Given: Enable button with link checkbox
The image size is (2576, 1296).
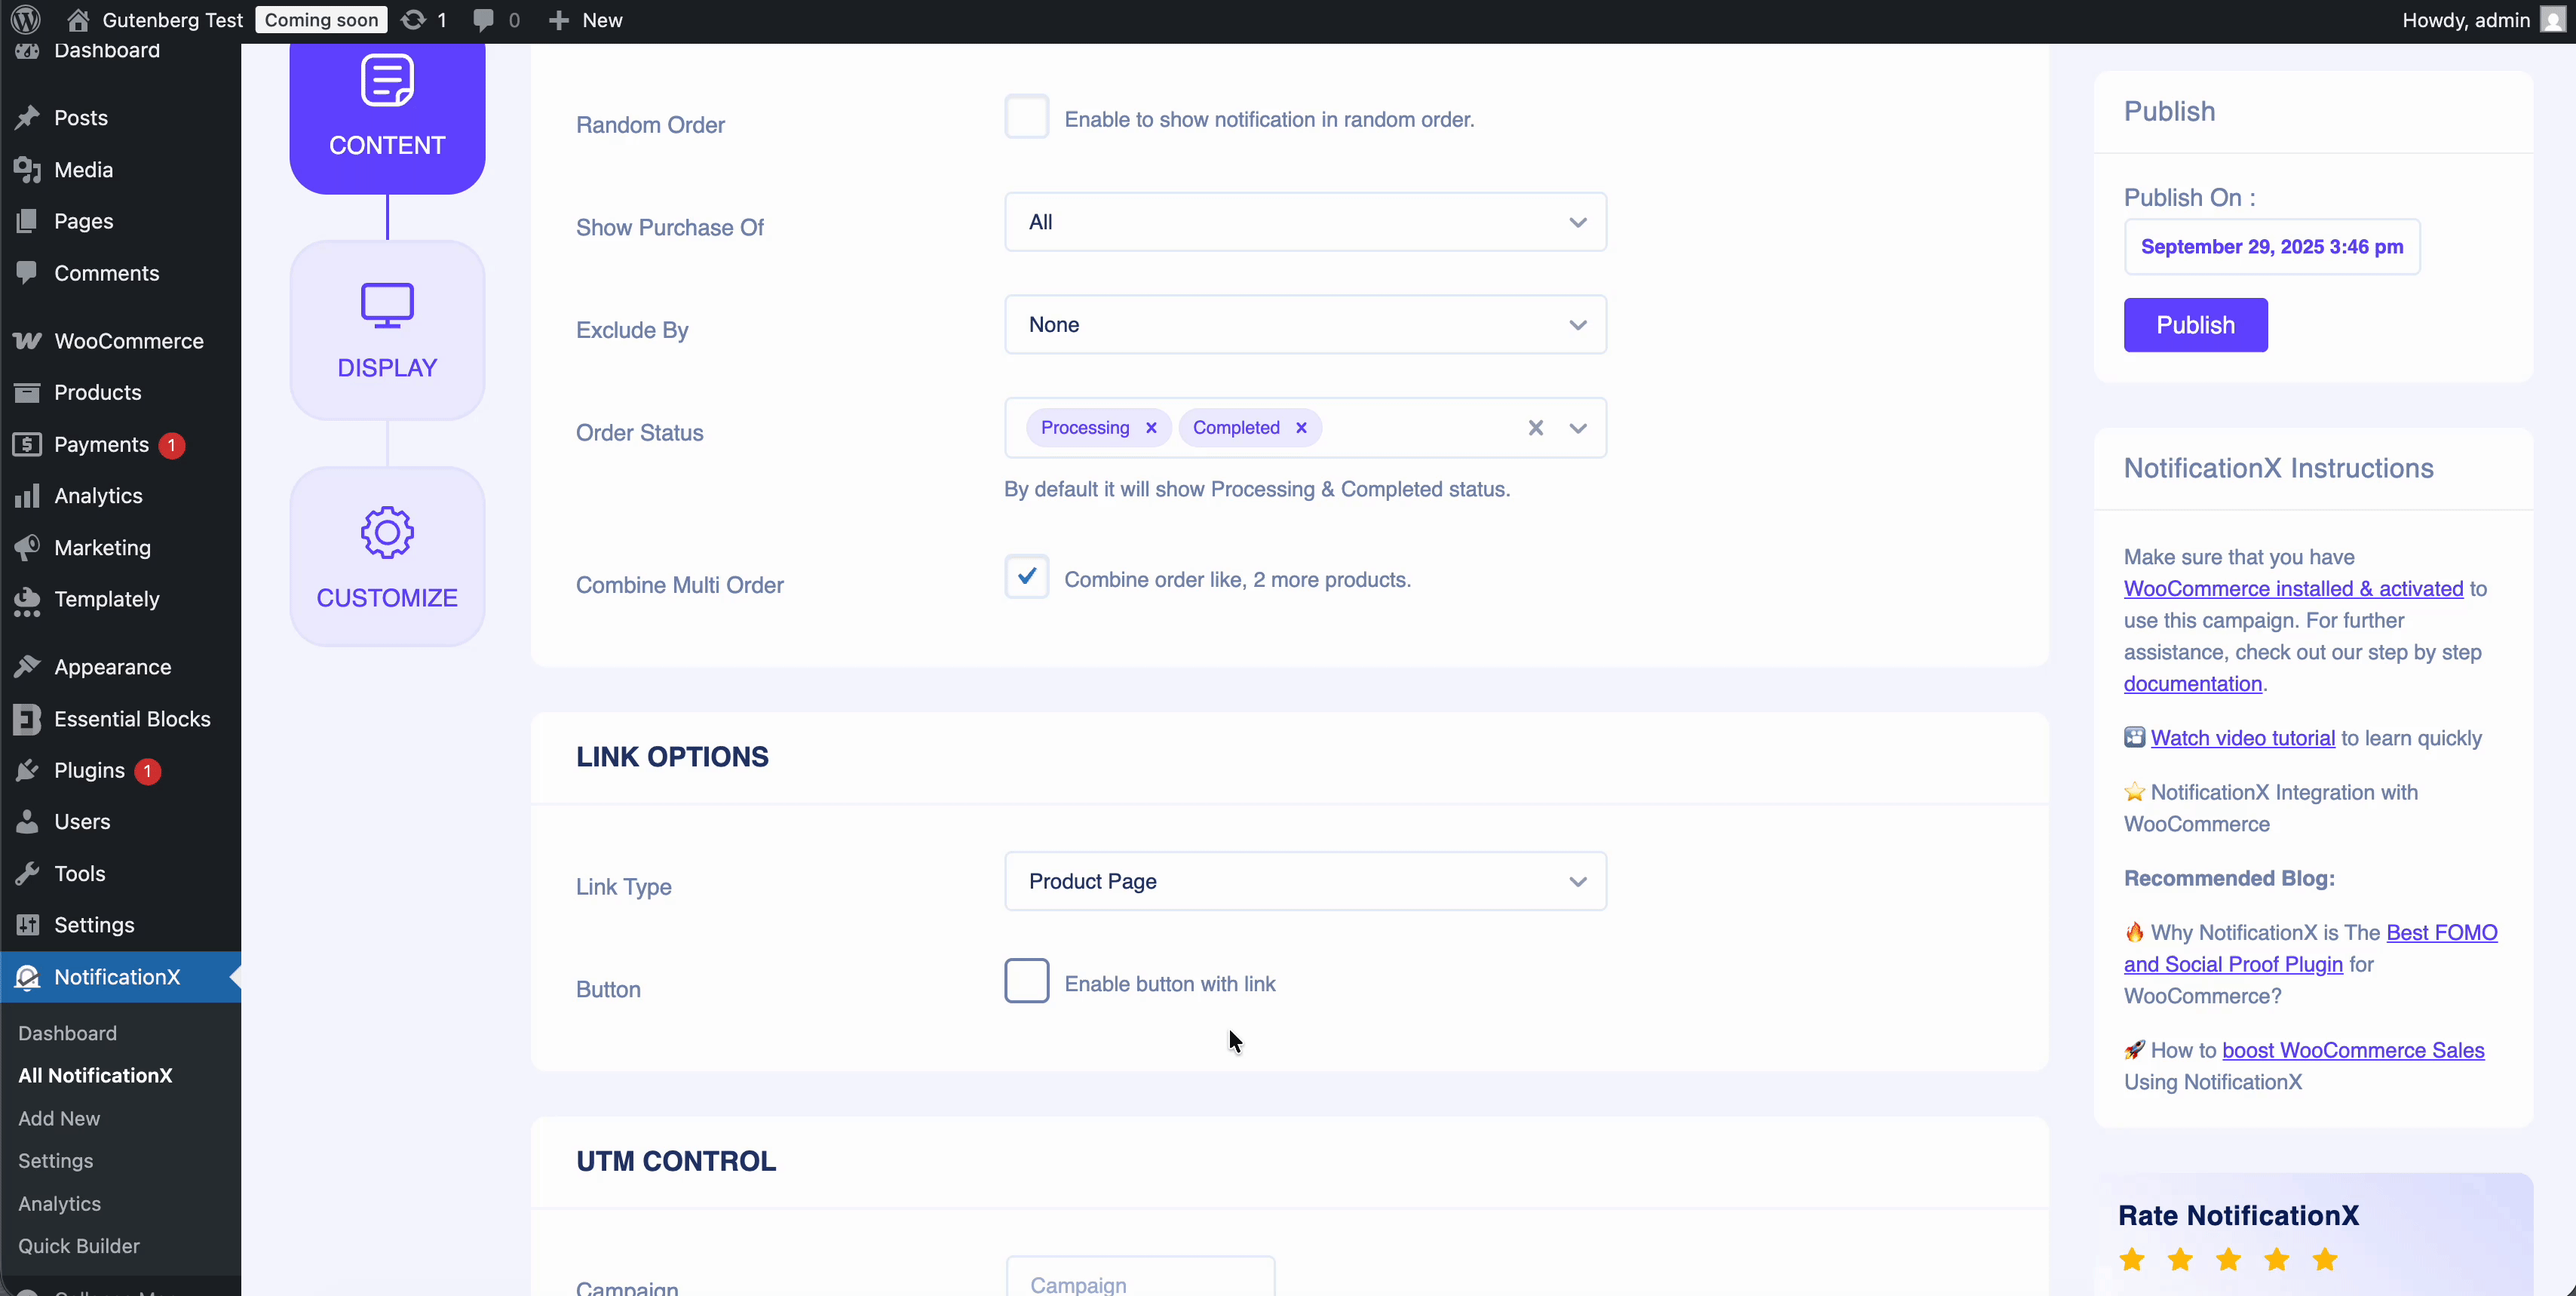Looking at the screenshot, I should tap(1026, 981).
